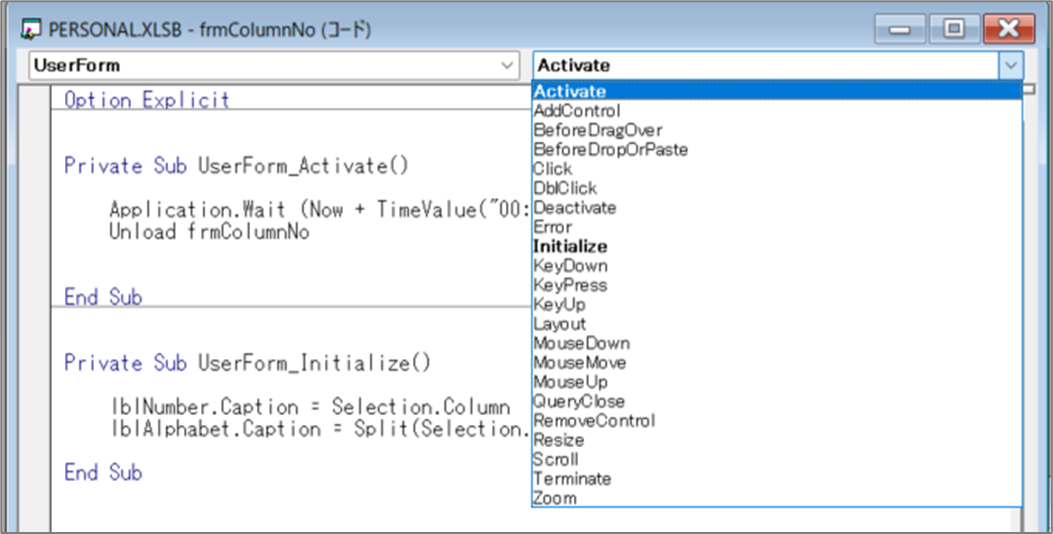The width and height of the screenshot is (1053, 534).
Task: Pick BeforeDropOrPaste from the dropdown list
Action: 777,149
